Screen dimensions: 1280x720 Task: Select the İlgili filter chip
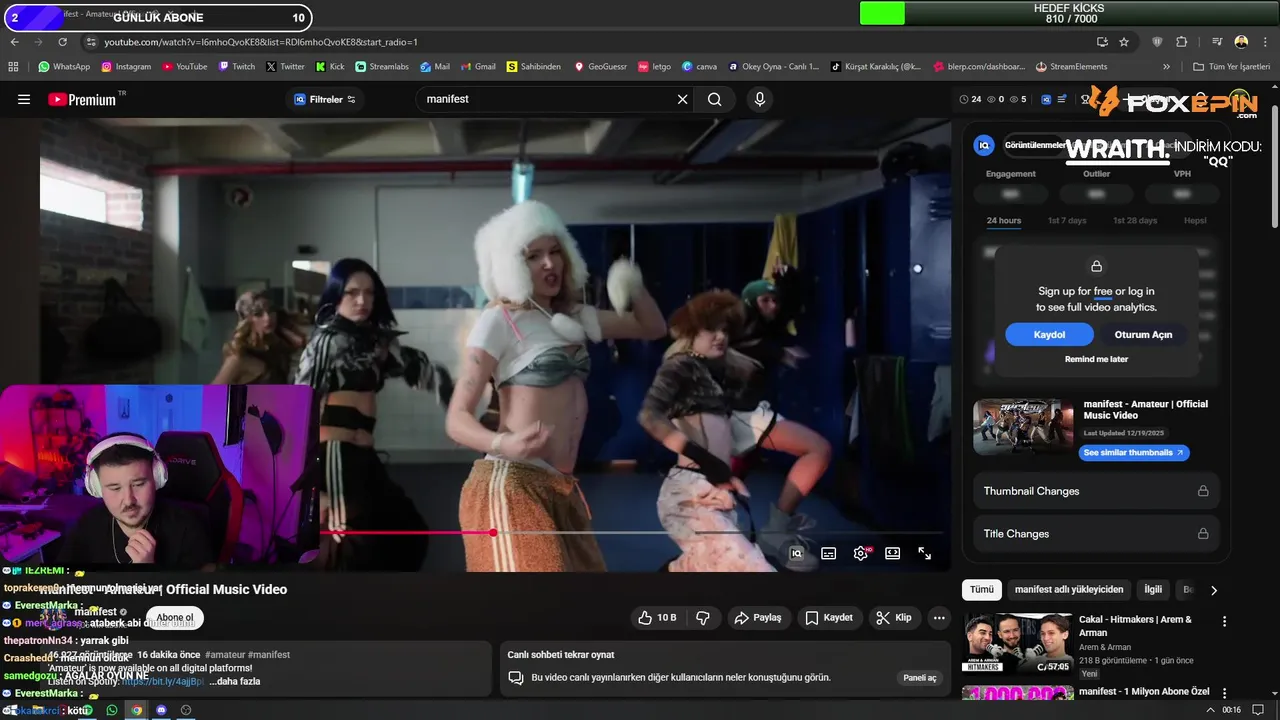click(1153, 590)
